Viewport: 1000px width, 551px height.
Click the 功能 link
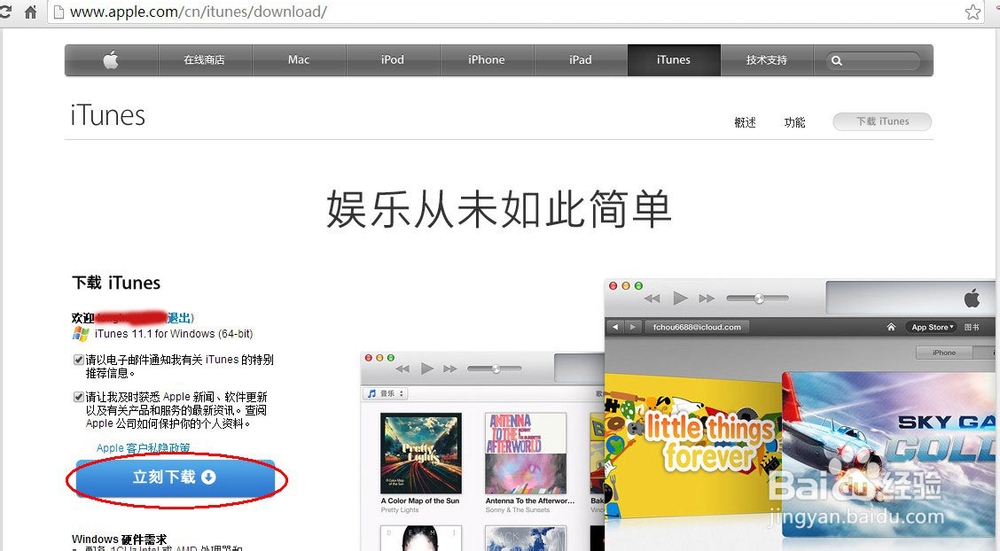pyautogui.click(x=795, y=122)
